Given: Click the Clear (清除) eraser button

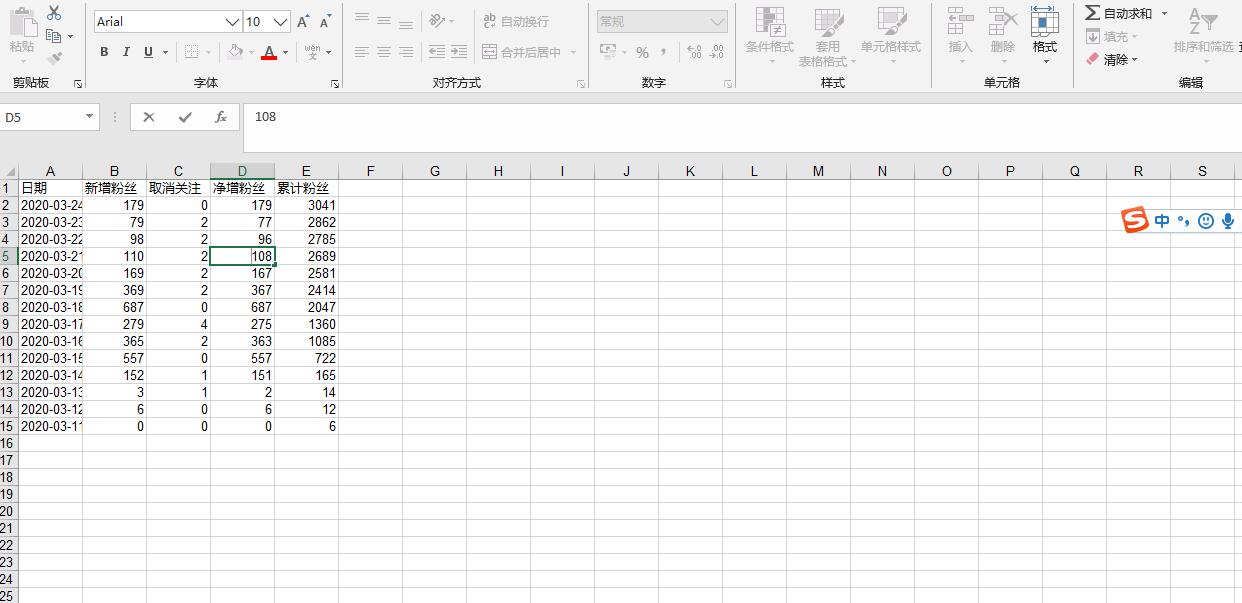Looking at the screenshot, I should pos(1111,59).
